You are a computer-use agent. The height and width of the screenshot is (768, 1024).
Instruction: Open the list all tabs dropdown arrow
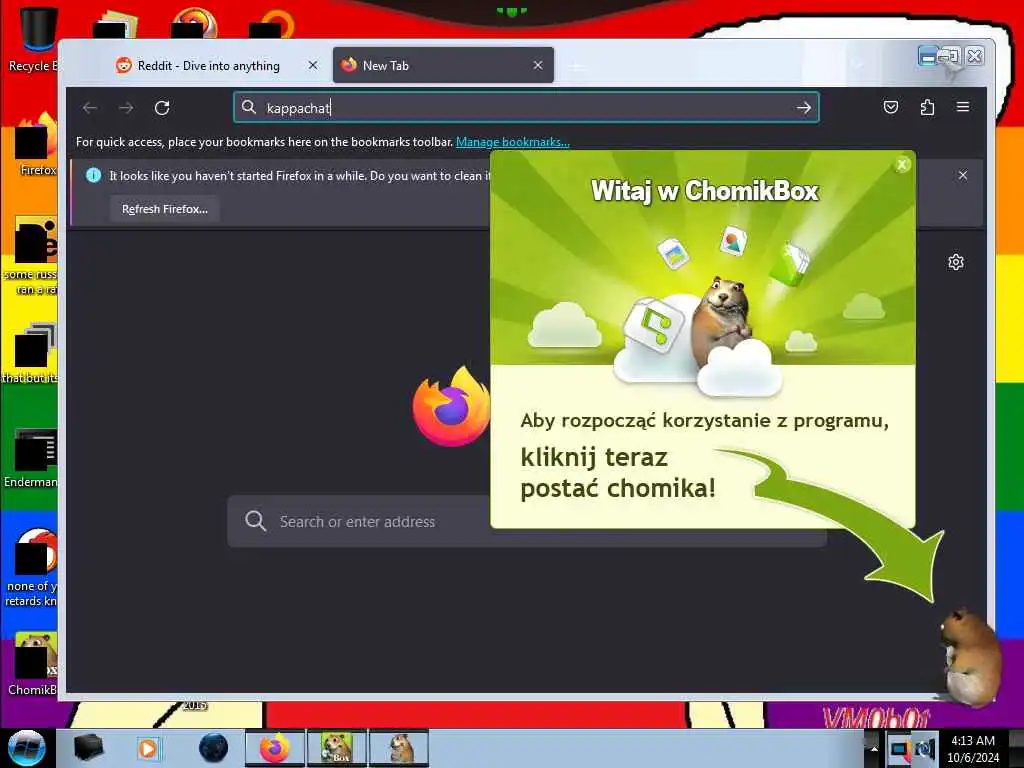(857, 65)
